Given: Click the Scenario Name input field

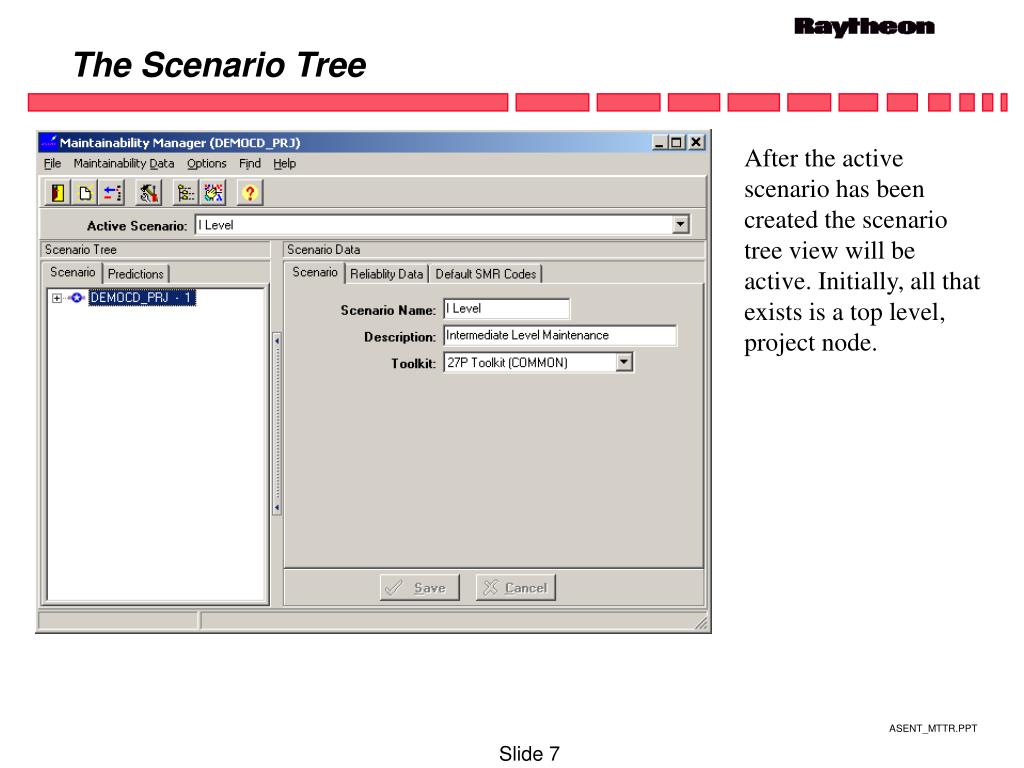Looking at the screenshot, I should (x=506, y=308).
